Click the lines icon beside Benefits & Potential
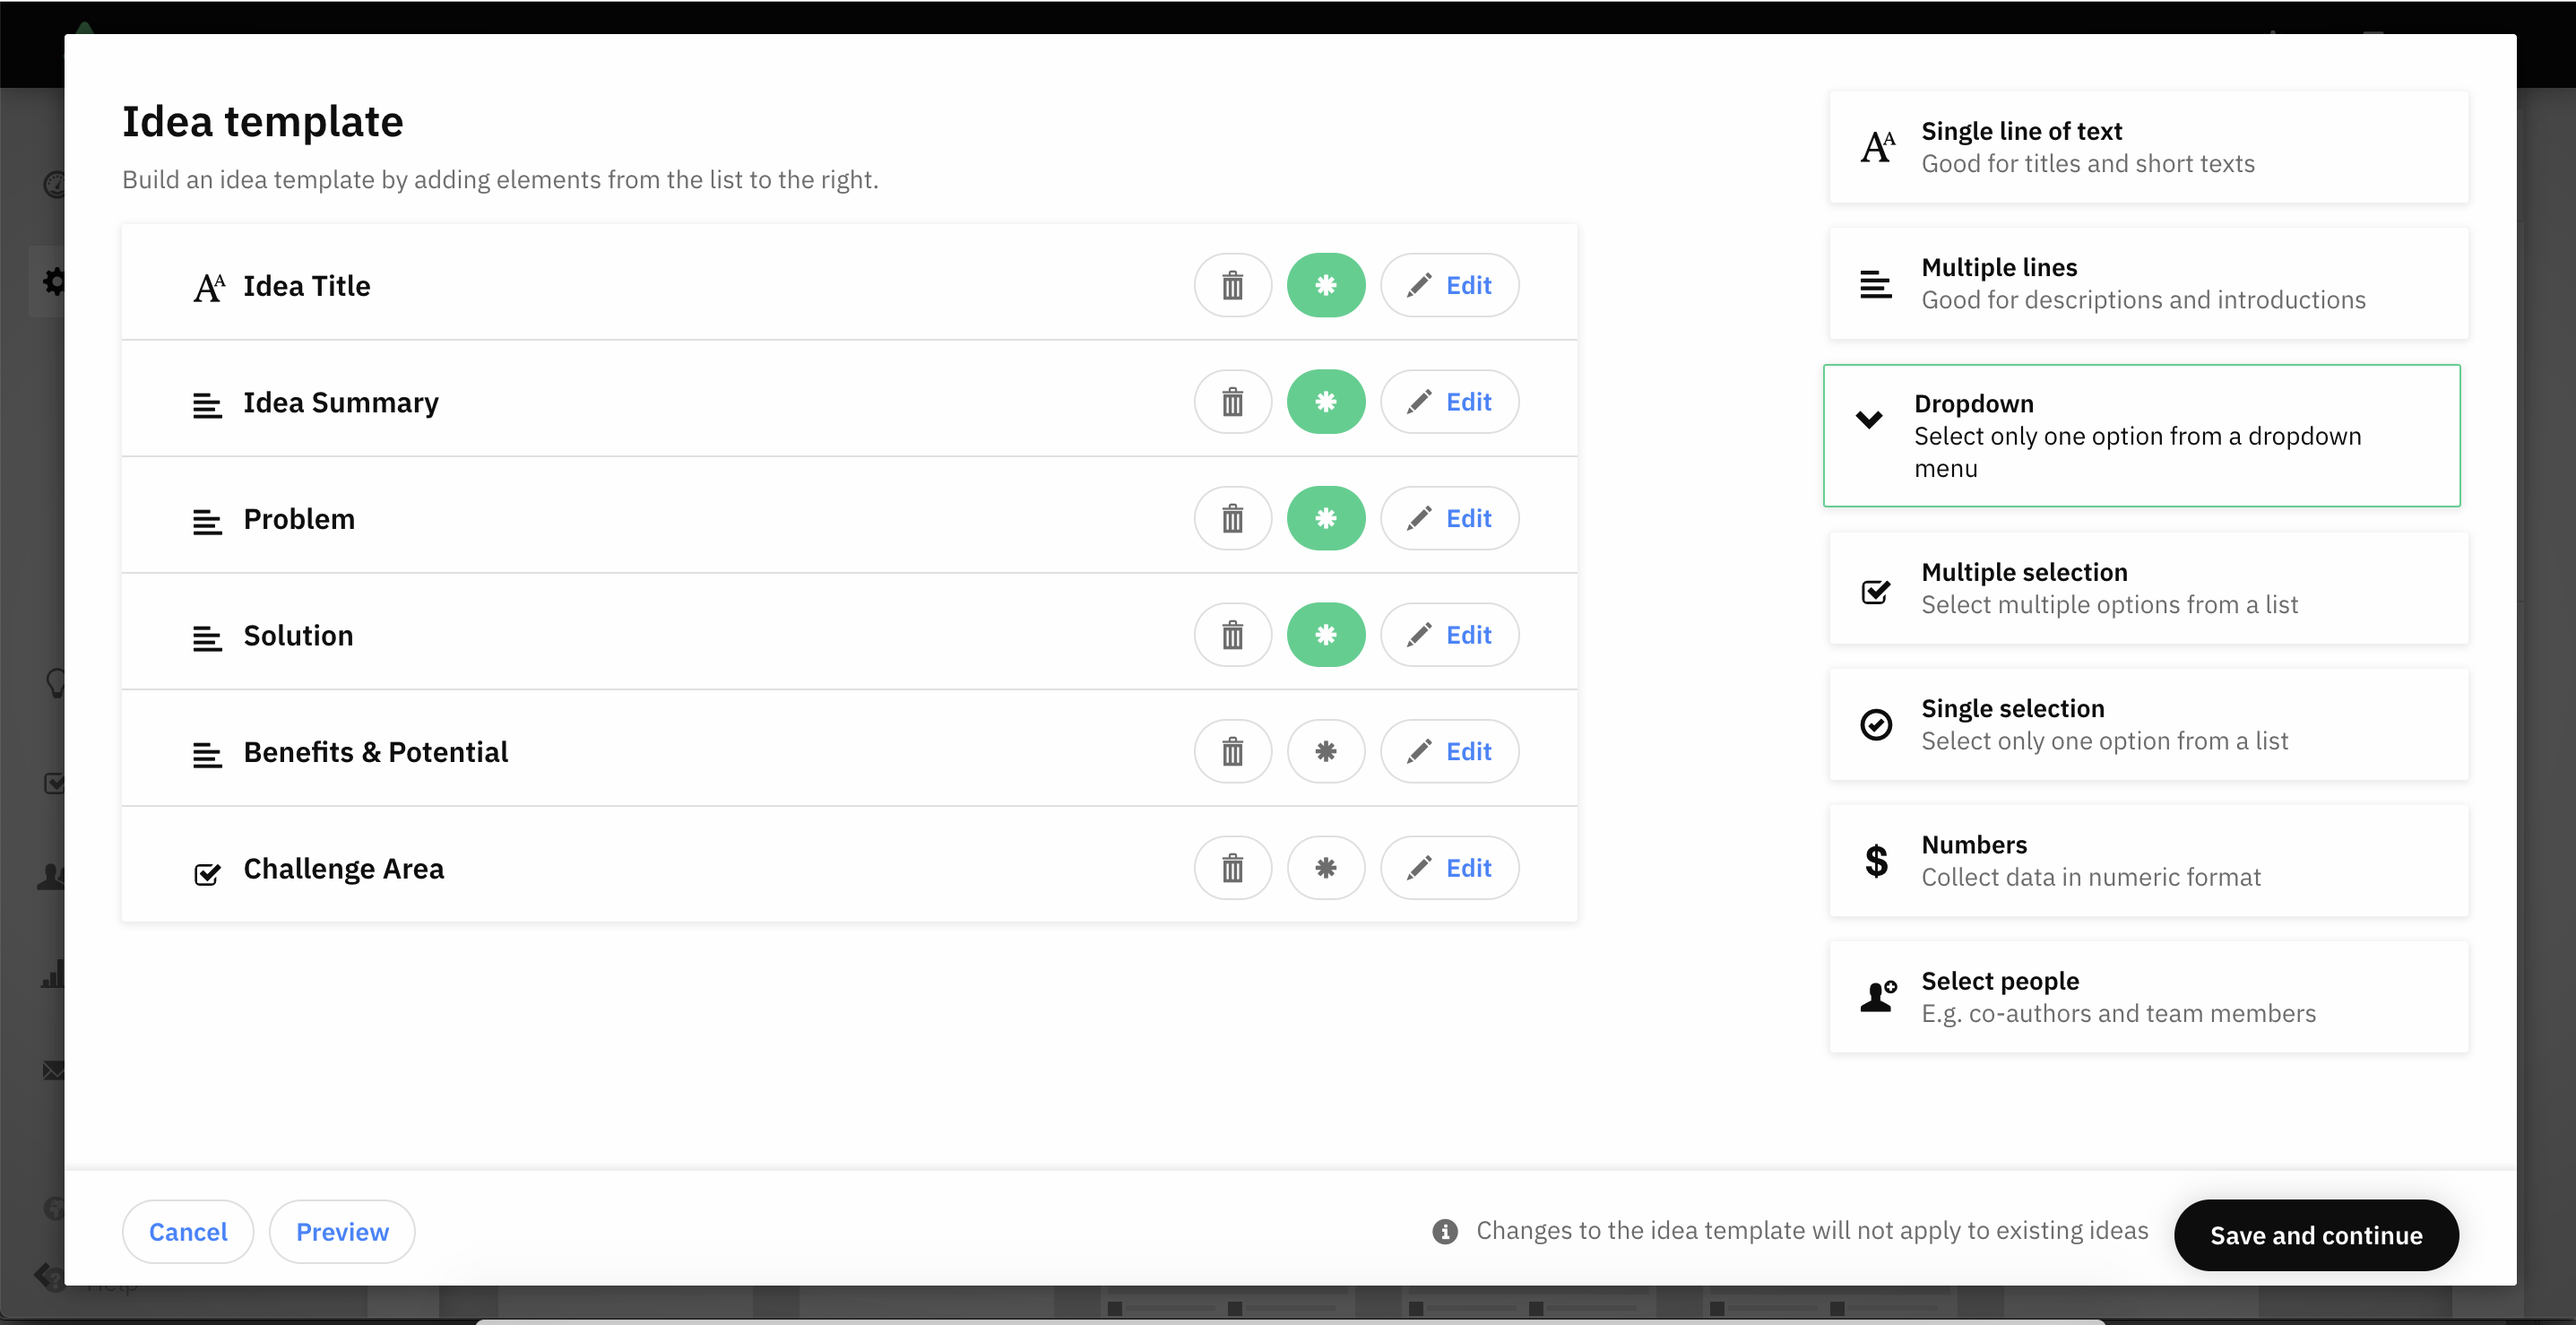The image size is (2576, 1325). pyautogui.click(x=207, y=755)
